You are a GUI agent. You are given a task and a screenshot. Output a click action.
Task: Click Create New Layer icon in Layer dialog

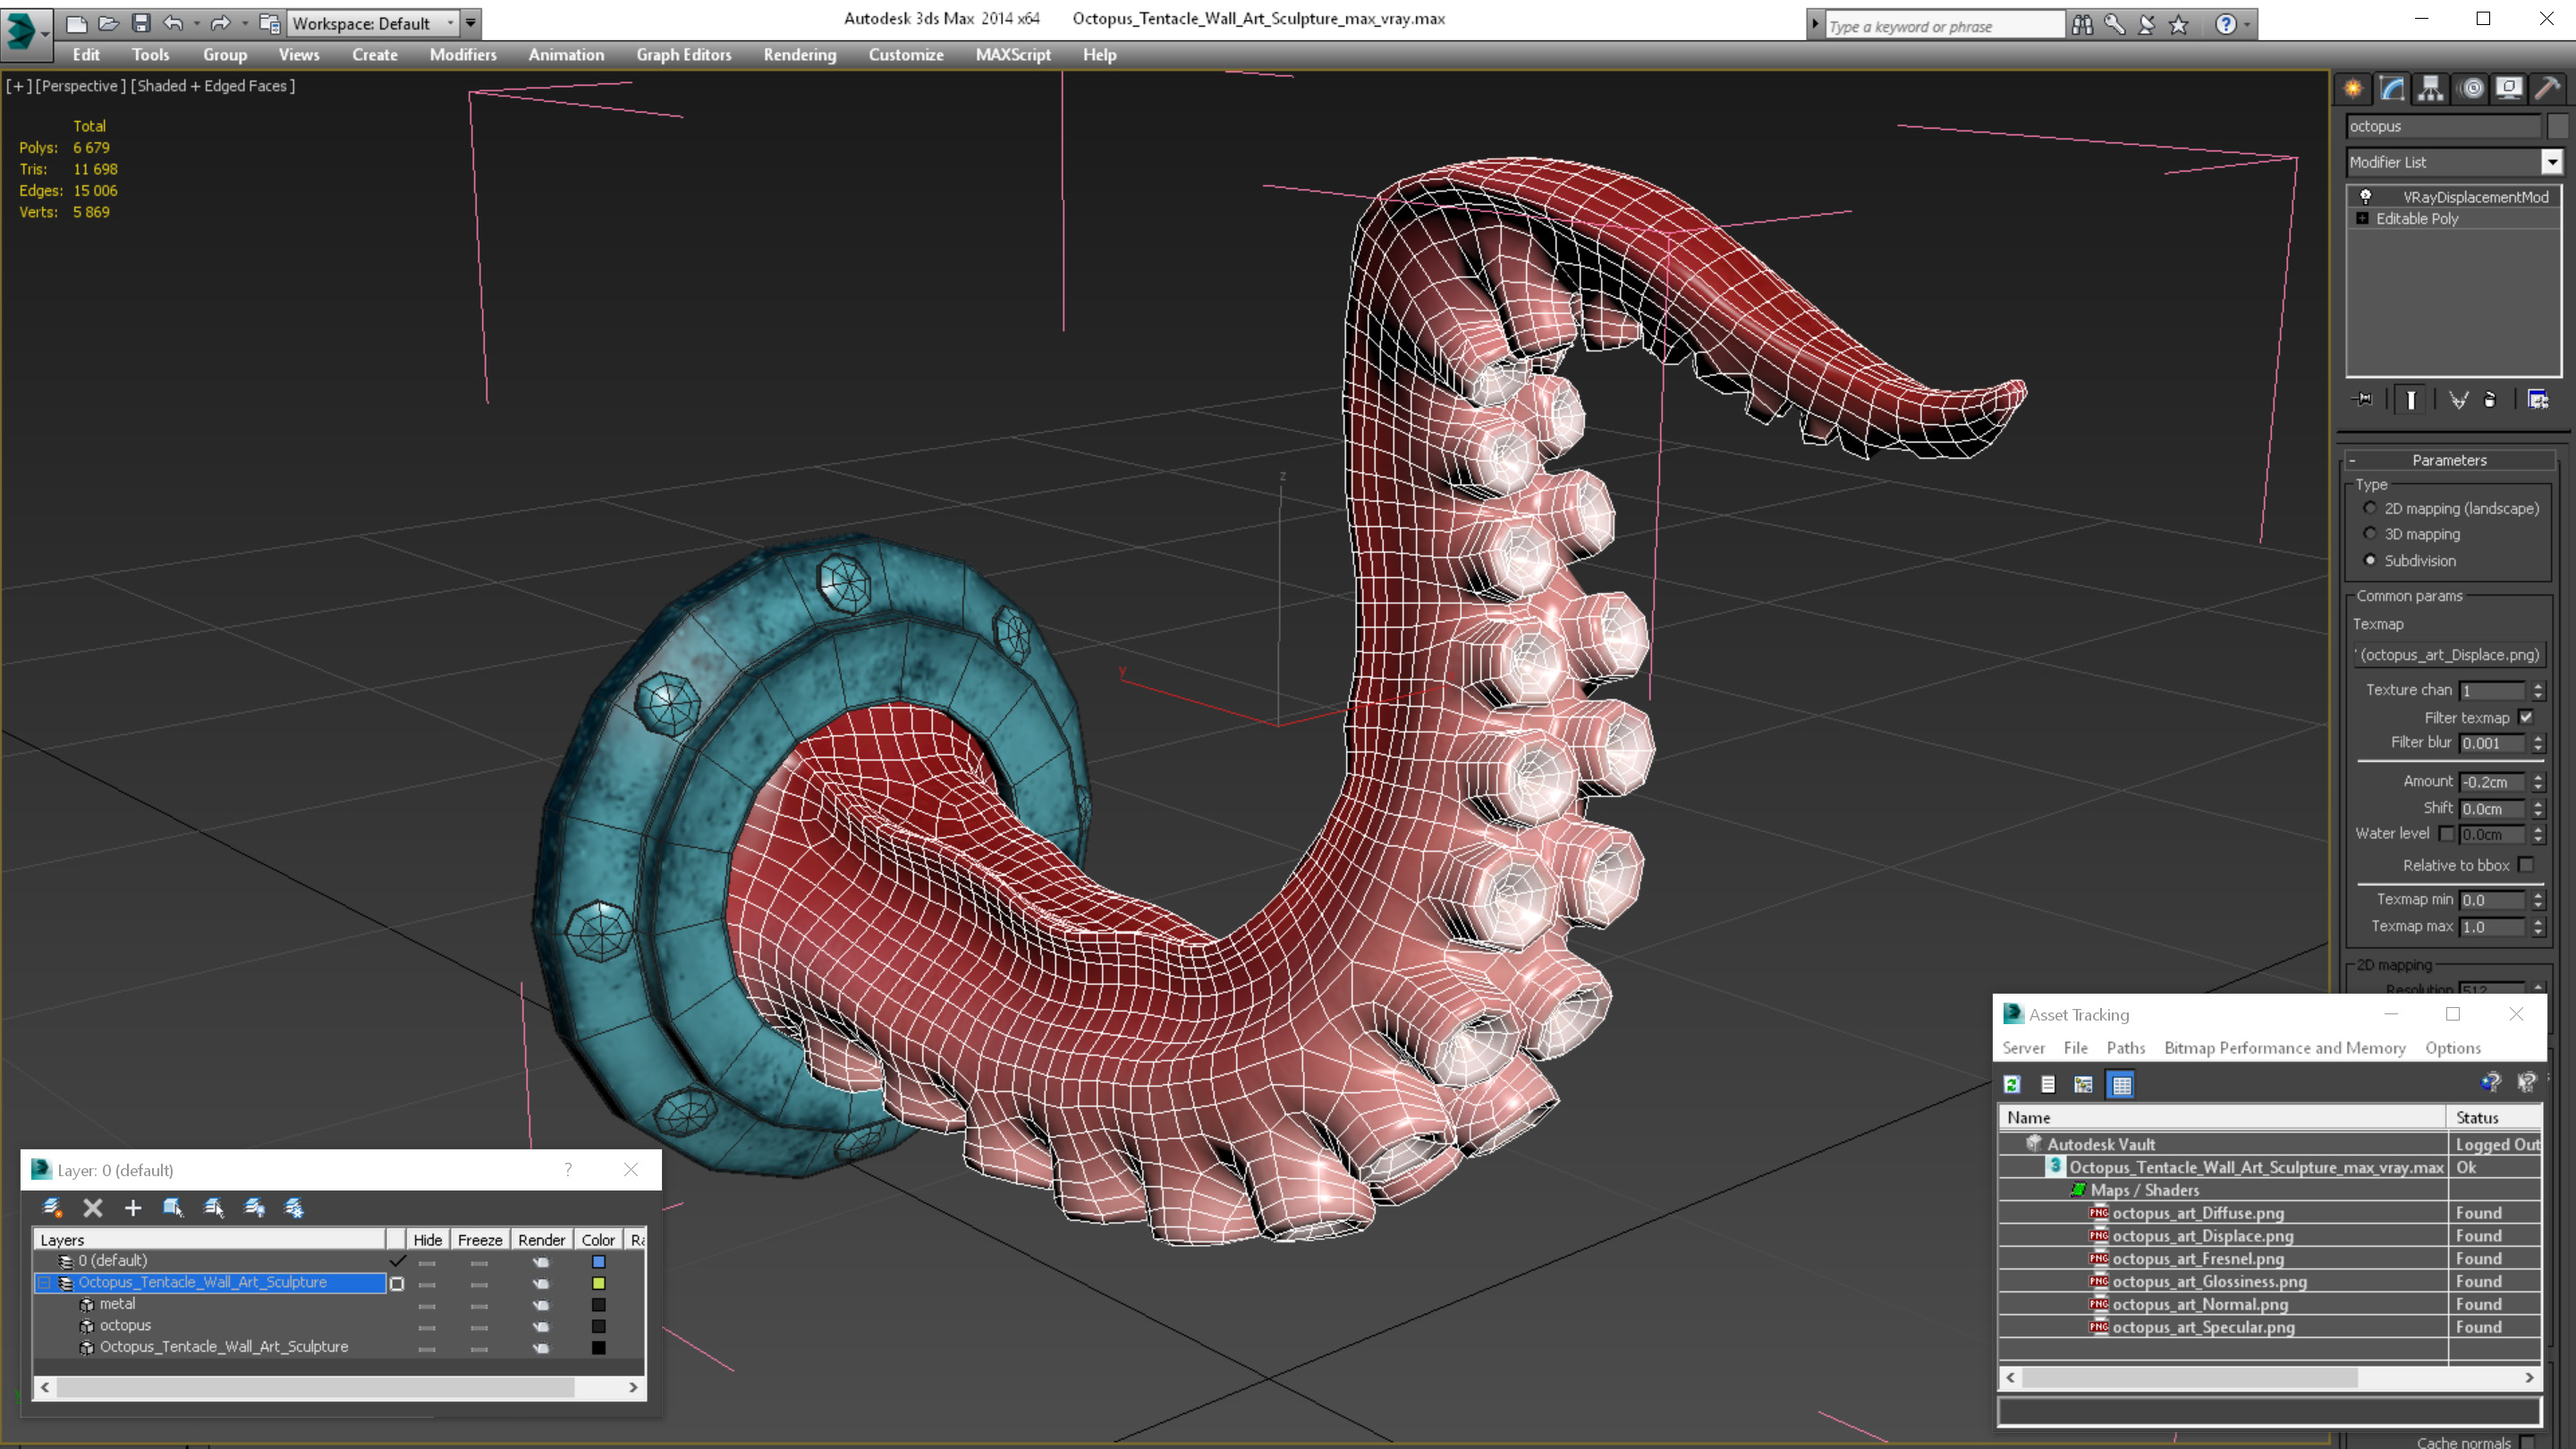coord(52,1208)
